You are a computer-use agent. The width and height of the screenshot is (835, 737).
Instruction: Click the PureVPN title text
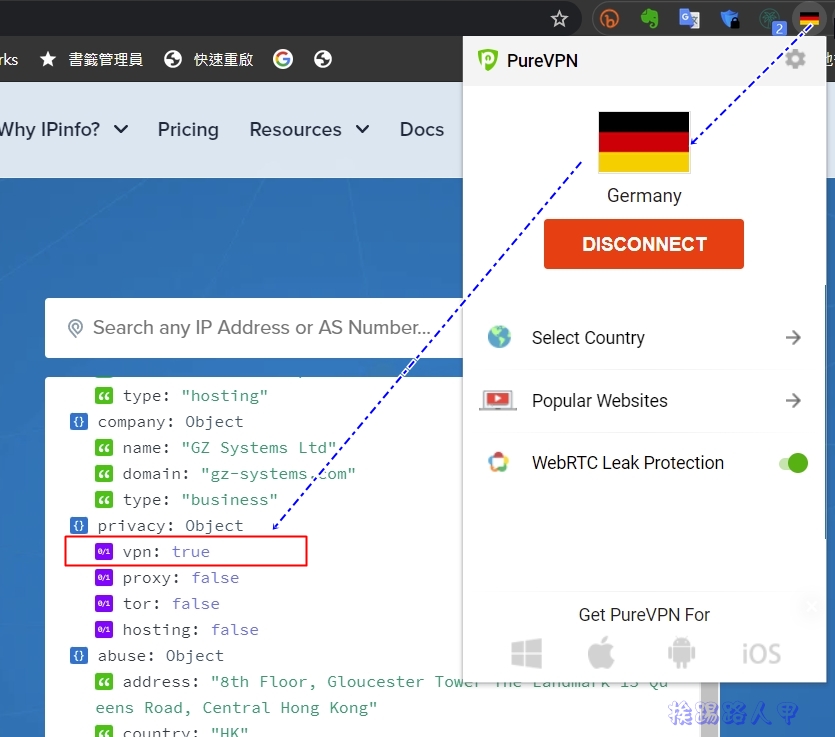pos(542,61)
